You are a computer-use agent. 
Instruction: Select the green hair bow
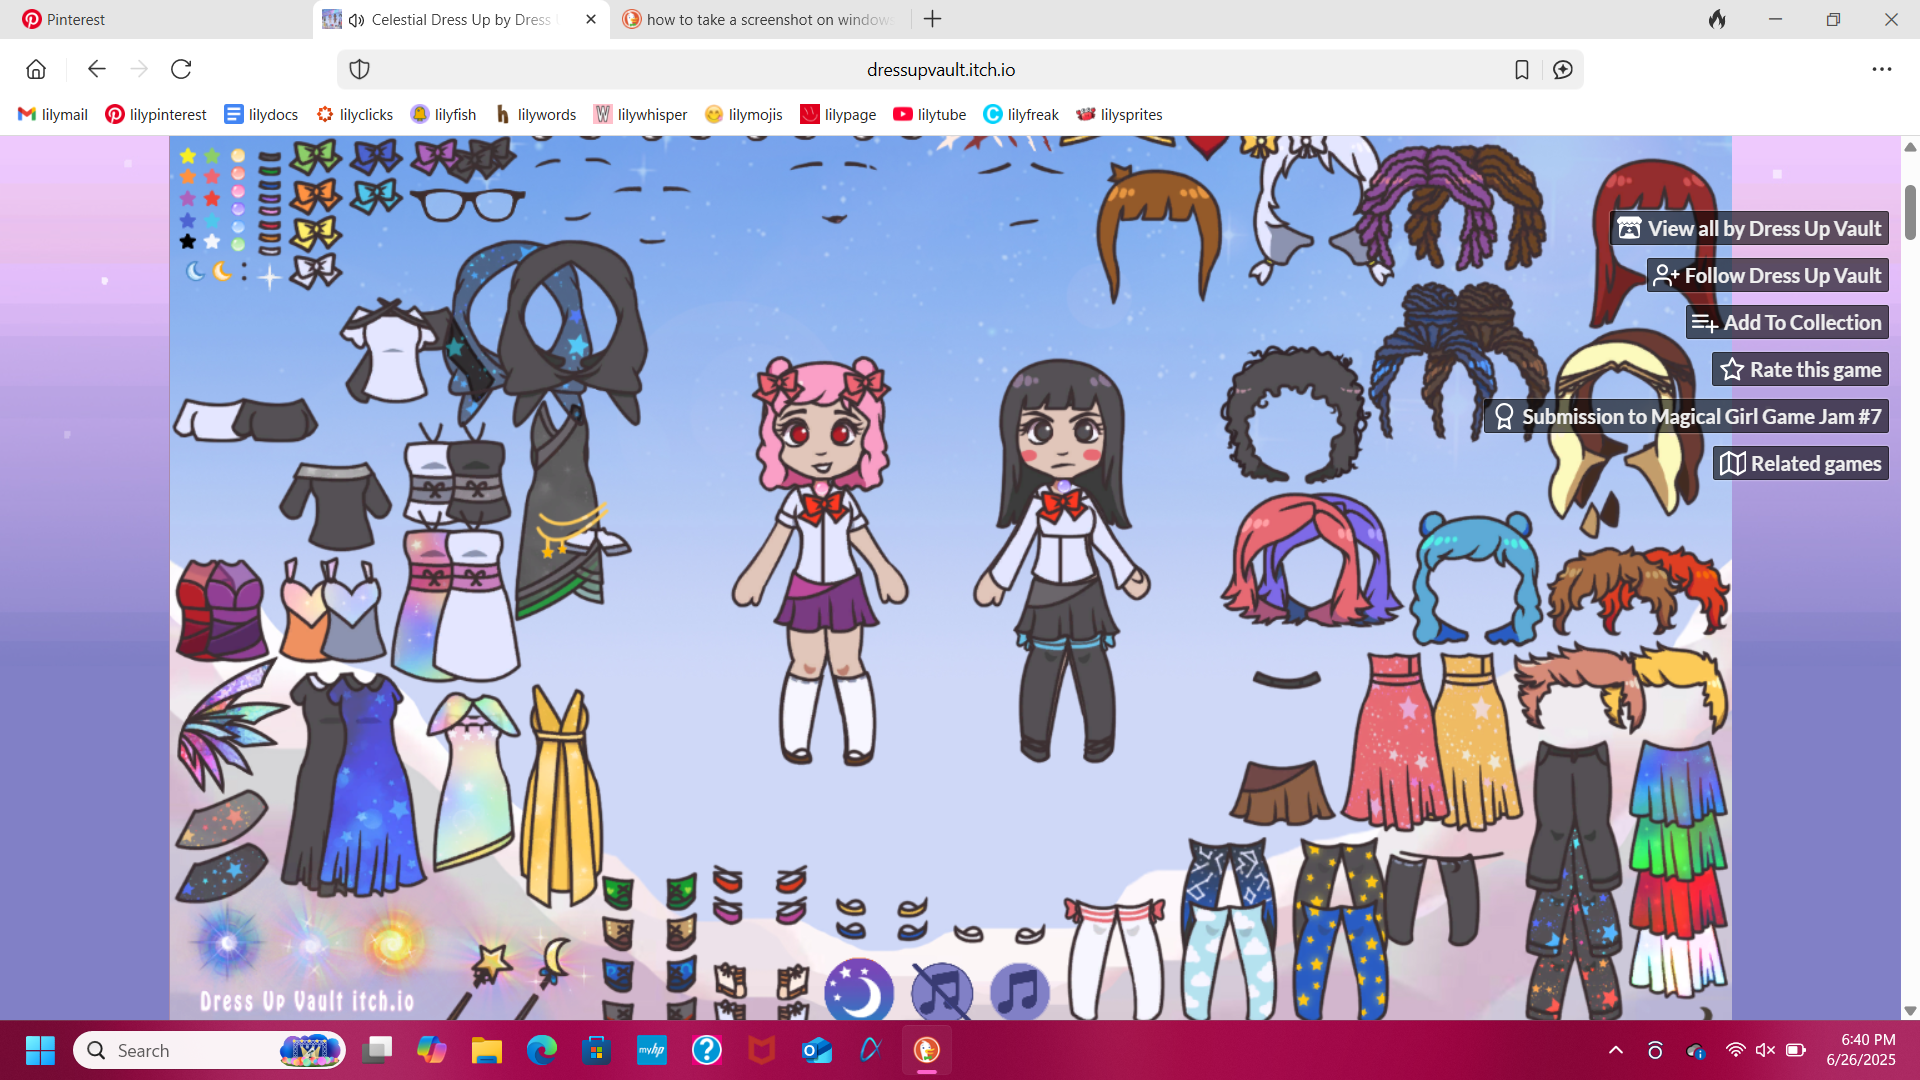(315, 157)
